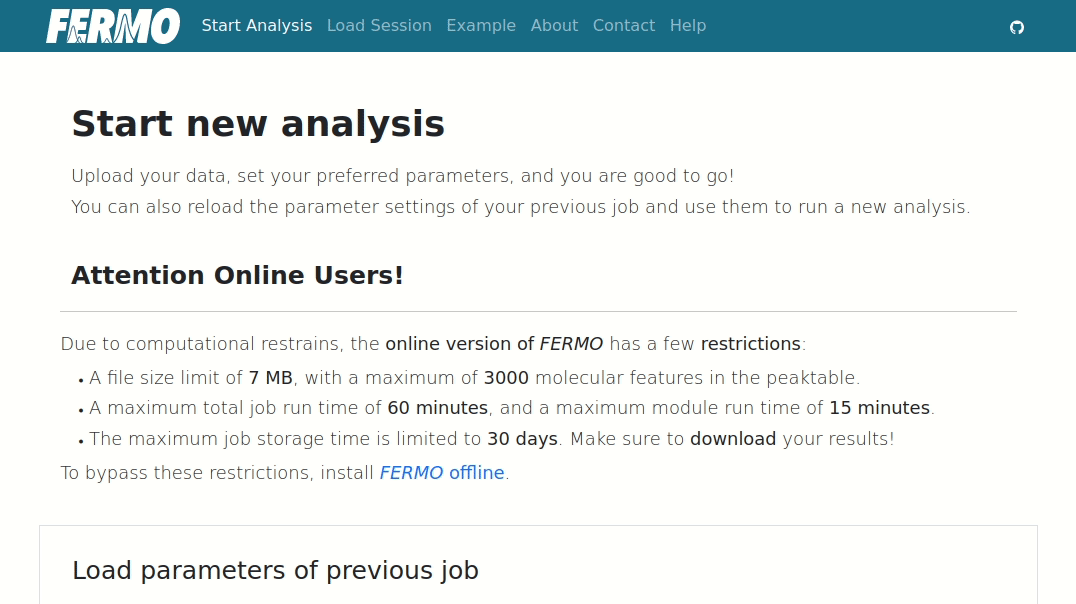Open the Example nav item
The width and height of the screenshot is (1076, 604).
[x=481, y=25]
